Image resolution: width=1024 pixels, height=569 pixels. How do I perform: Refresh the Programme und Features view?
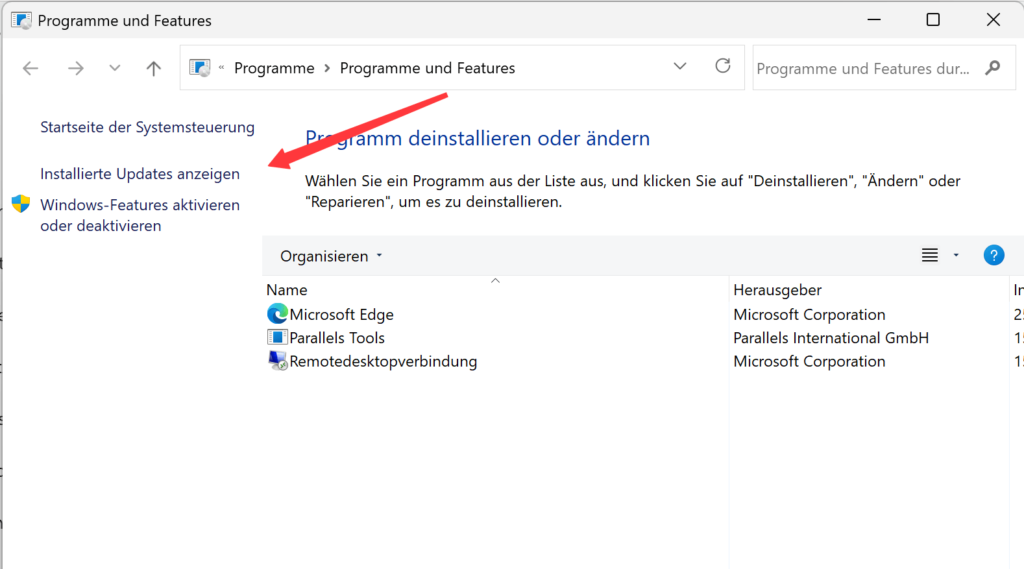(722, 66)
